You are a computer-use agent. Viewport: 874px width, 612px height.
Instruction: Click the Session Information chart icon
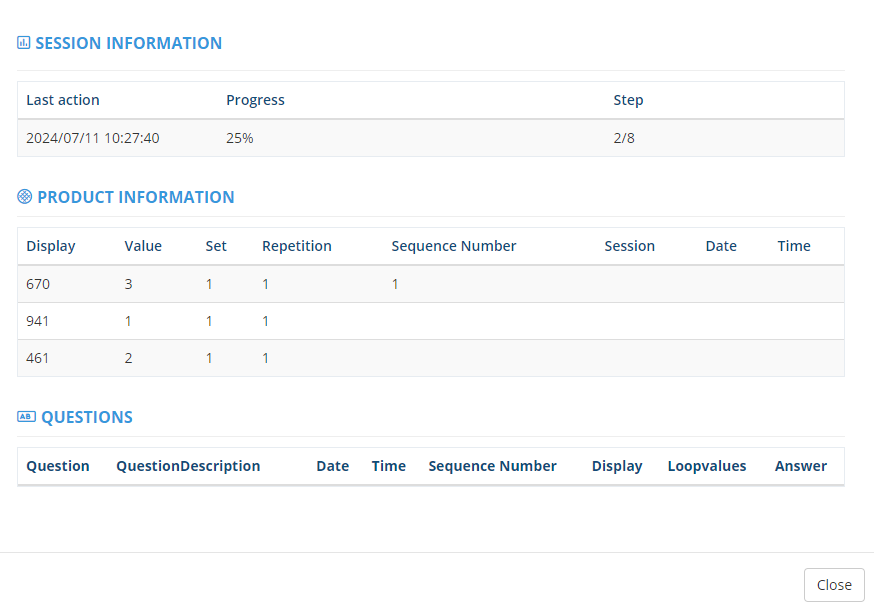pyautogui.click(x=24, y=43)
